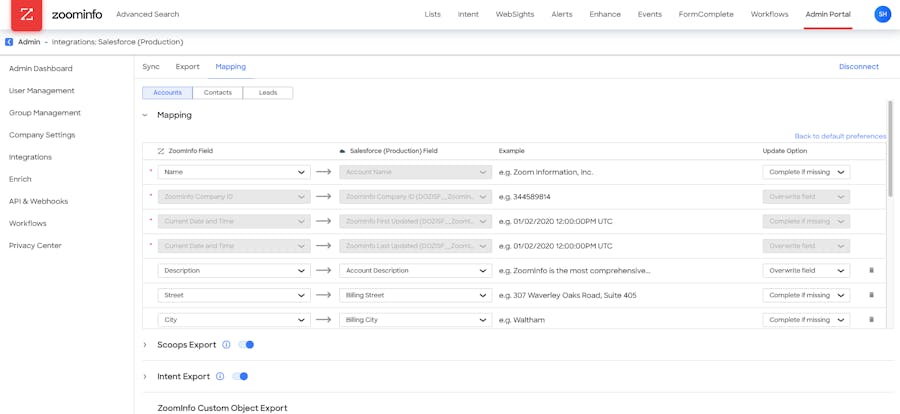Click the ZoomInfo logo icon
The height and width of the screenshot is (414, 900).
(x=27, y=15)
